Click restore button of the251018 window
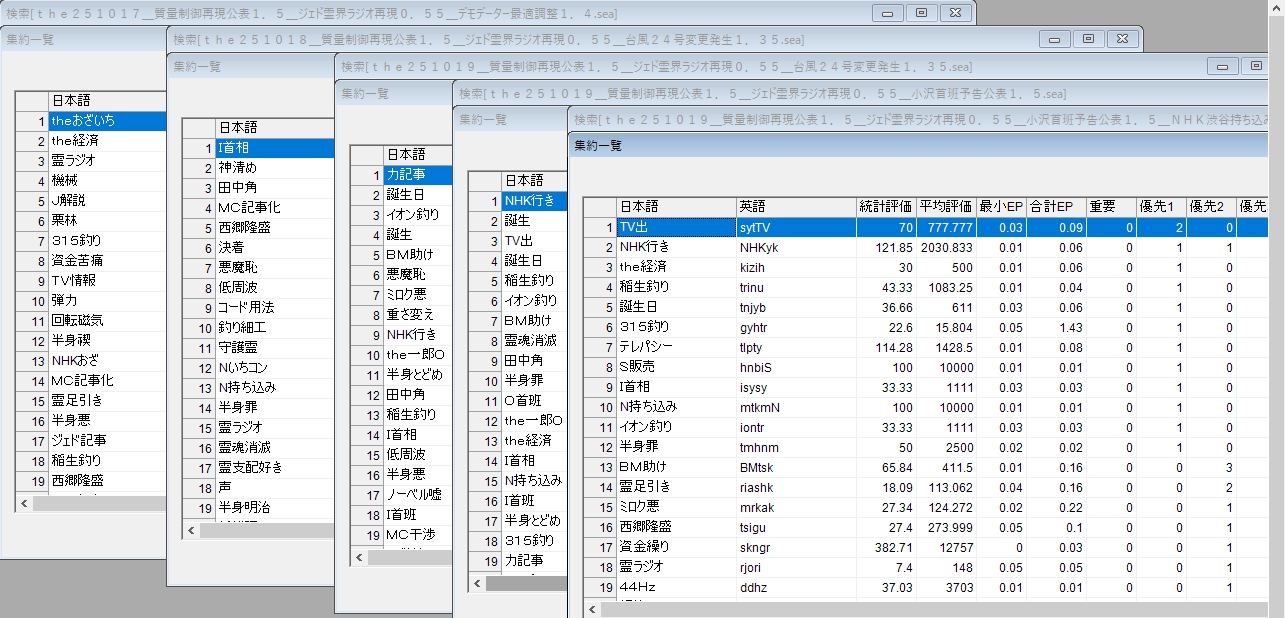The height and width of the screenshot is (618, 1285). pyautogui.click(x=1088, y=39)
